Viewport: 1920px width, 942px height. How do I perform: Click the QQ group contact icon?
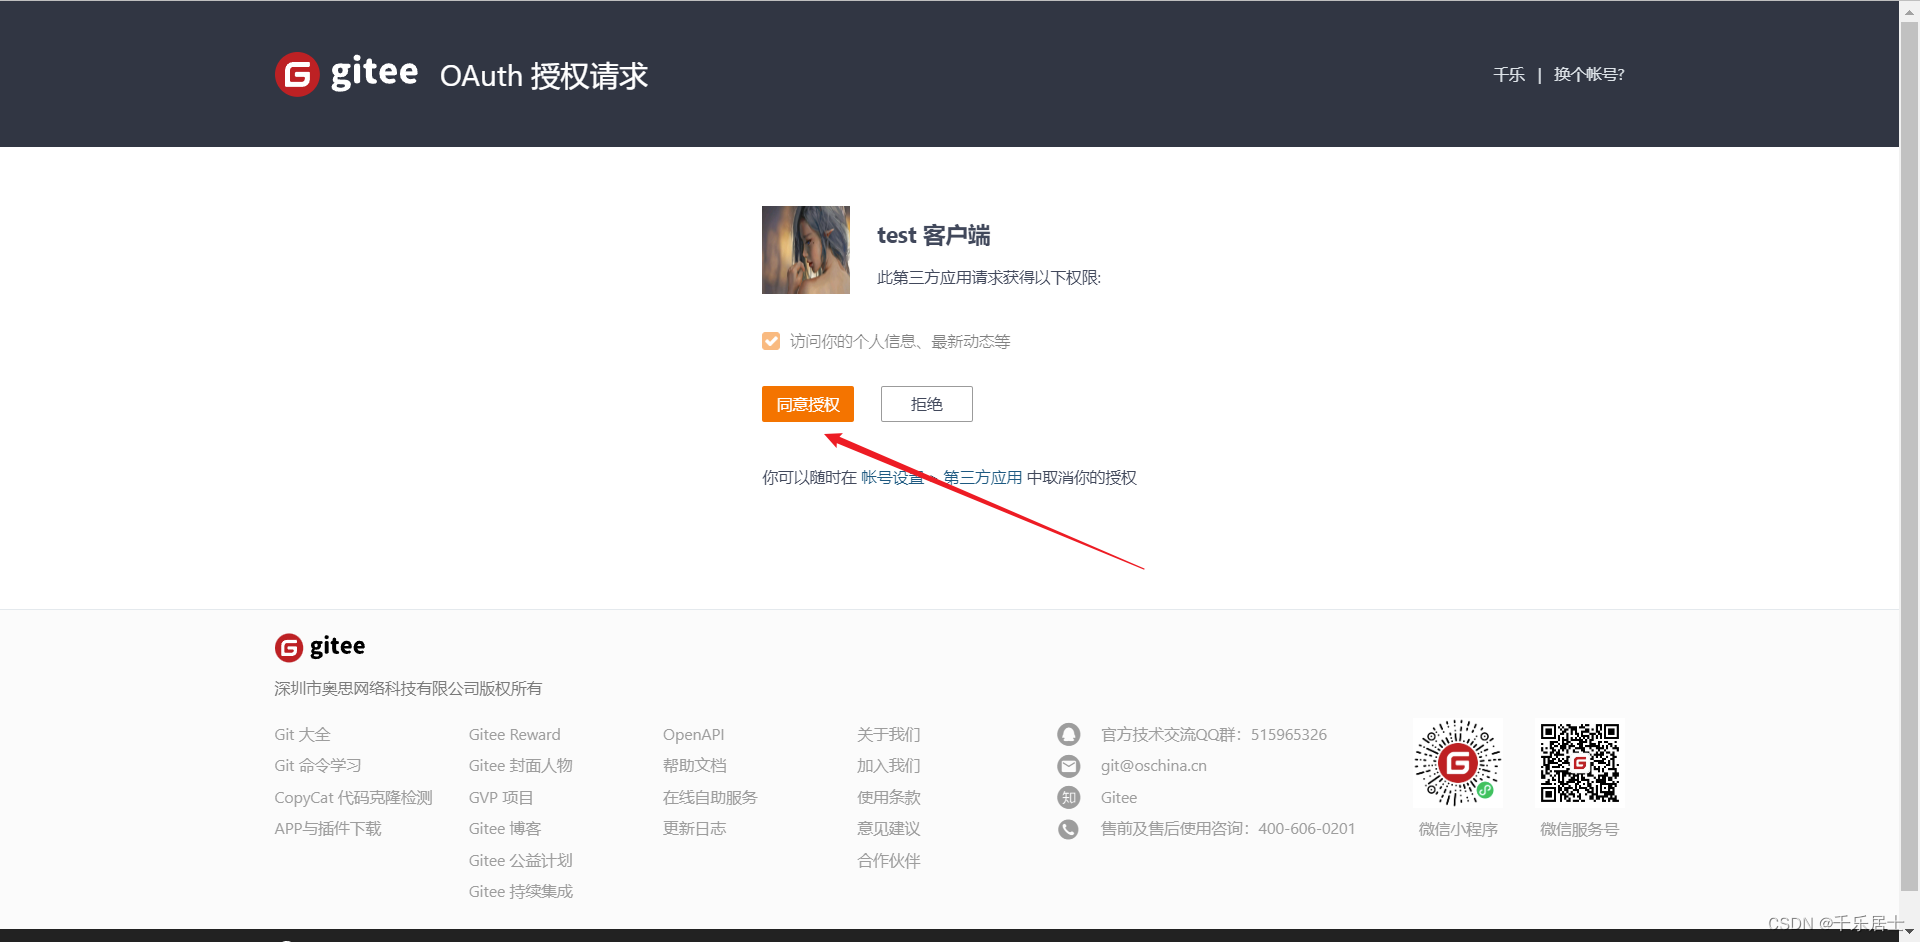pos(1068,734)
